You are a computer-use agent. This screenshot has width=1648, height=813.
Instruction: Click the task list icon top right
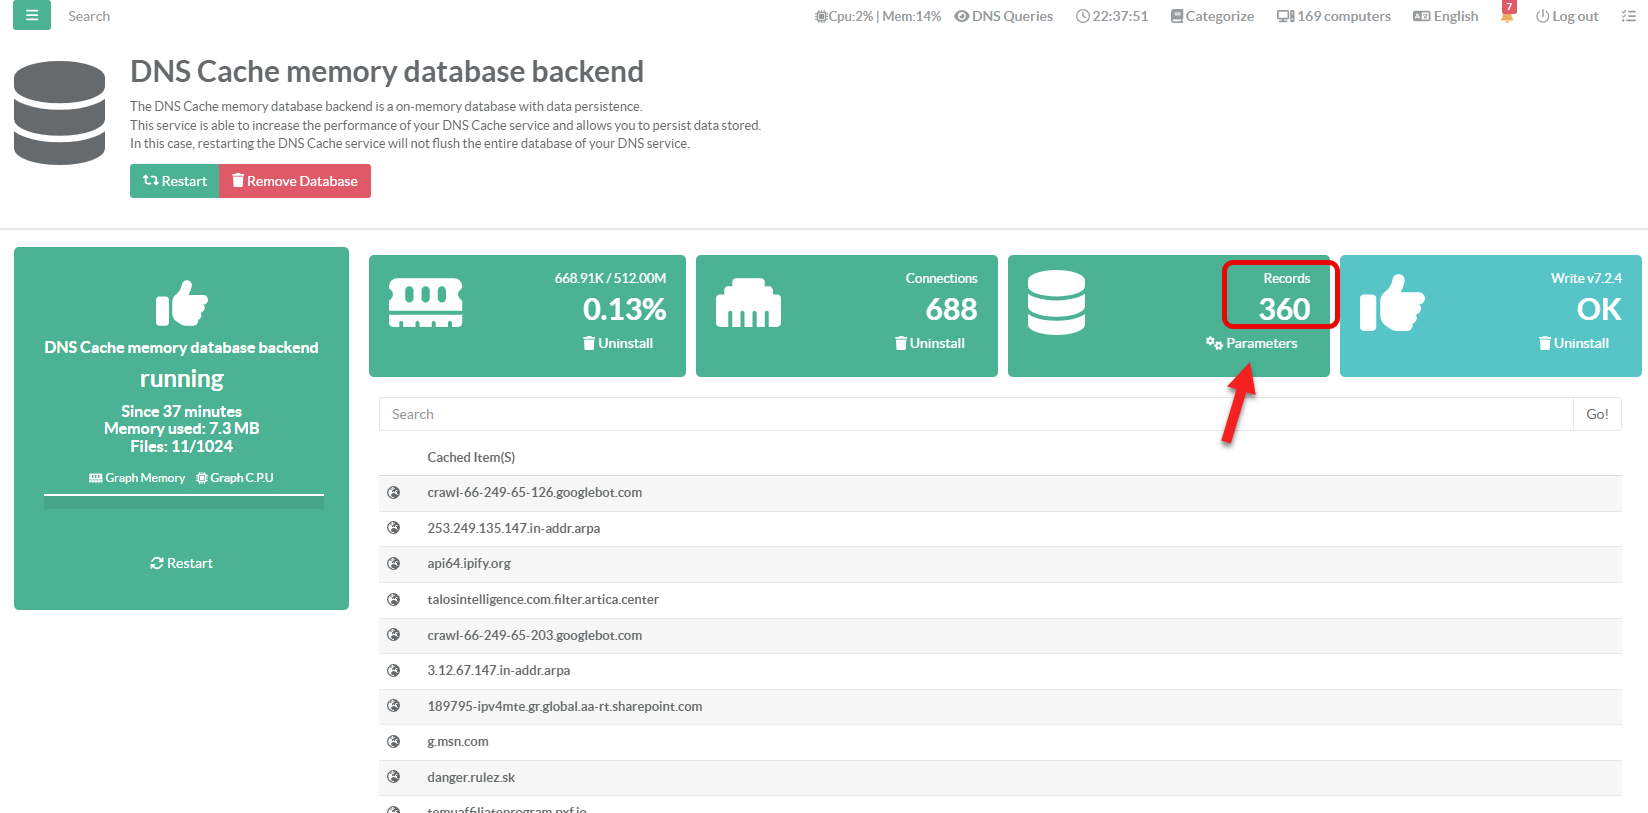[x=1628, y=16]
